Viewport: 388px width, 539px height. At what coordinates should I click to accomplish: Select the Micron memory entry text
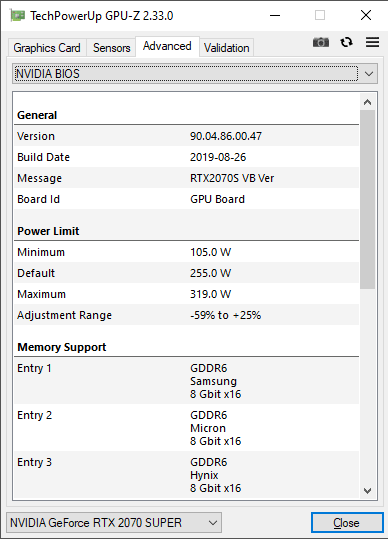click(208, 428)
